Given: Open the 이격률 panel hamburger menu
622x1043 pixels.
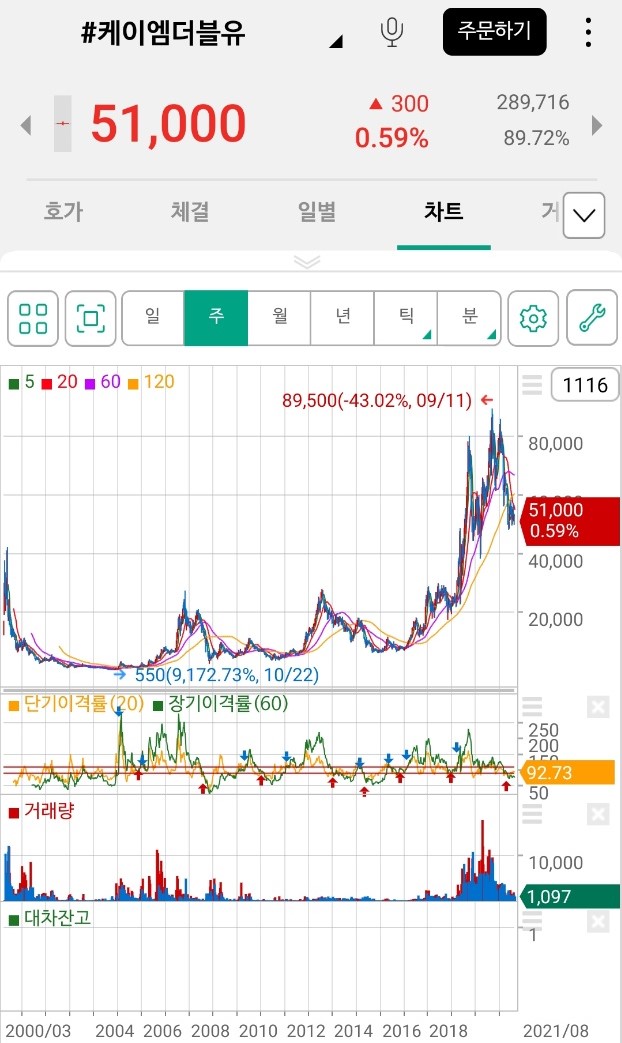Looking at the screenshot, I should click(532, 706).
